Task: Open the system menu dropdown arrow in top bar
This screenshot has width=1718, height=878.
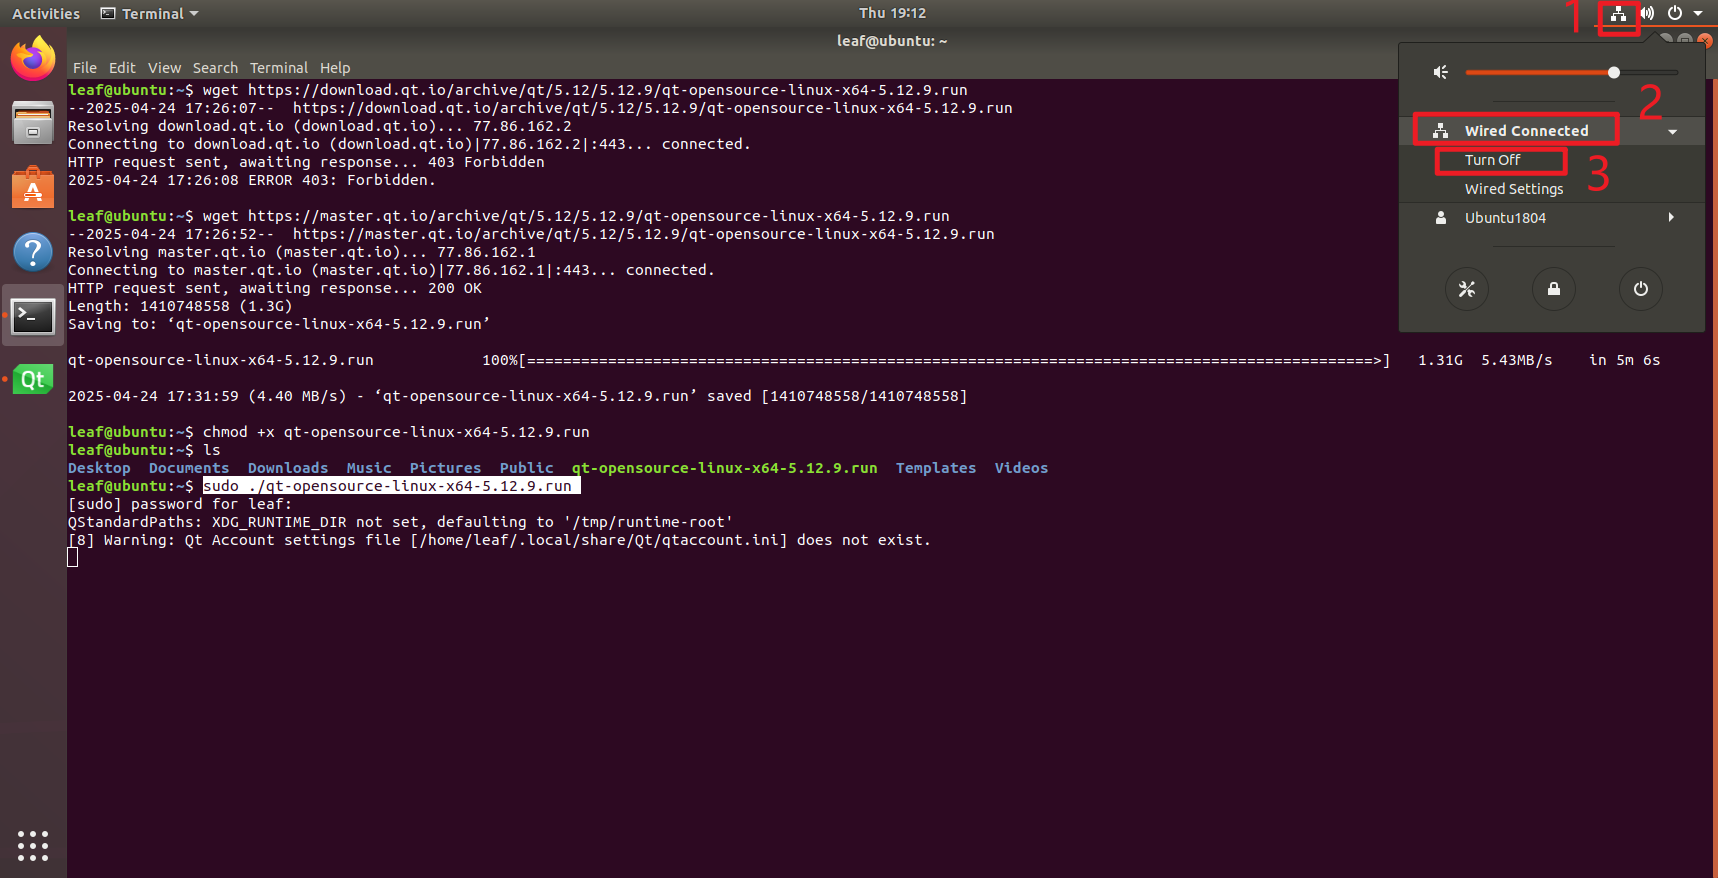Action: pos(1698,14)
